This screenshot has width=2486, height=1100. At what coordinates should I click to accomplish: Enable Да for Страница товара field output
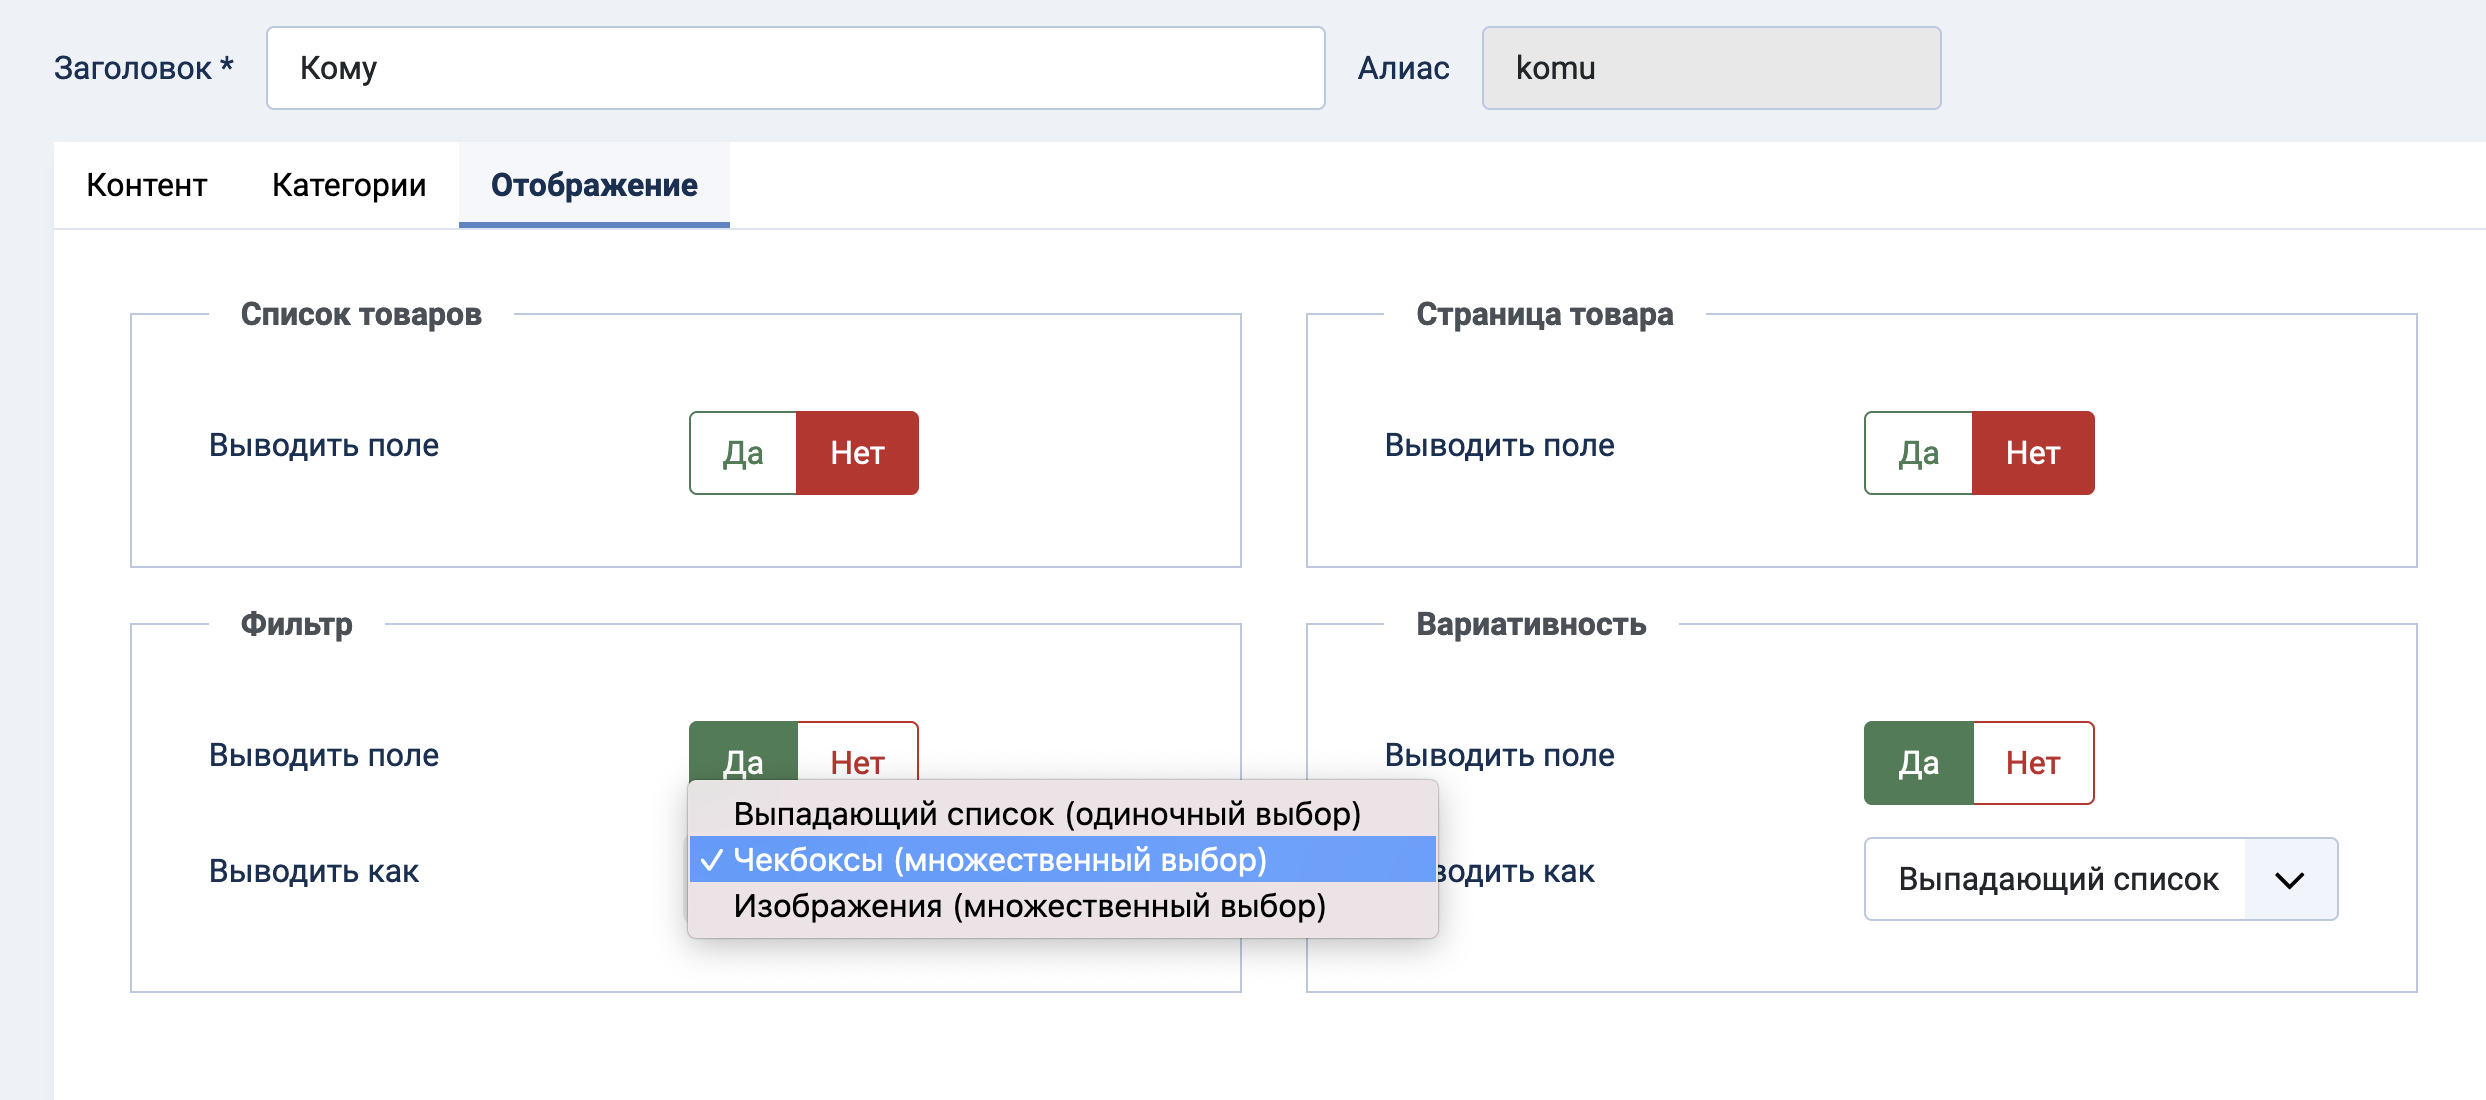click(1918, 453)
